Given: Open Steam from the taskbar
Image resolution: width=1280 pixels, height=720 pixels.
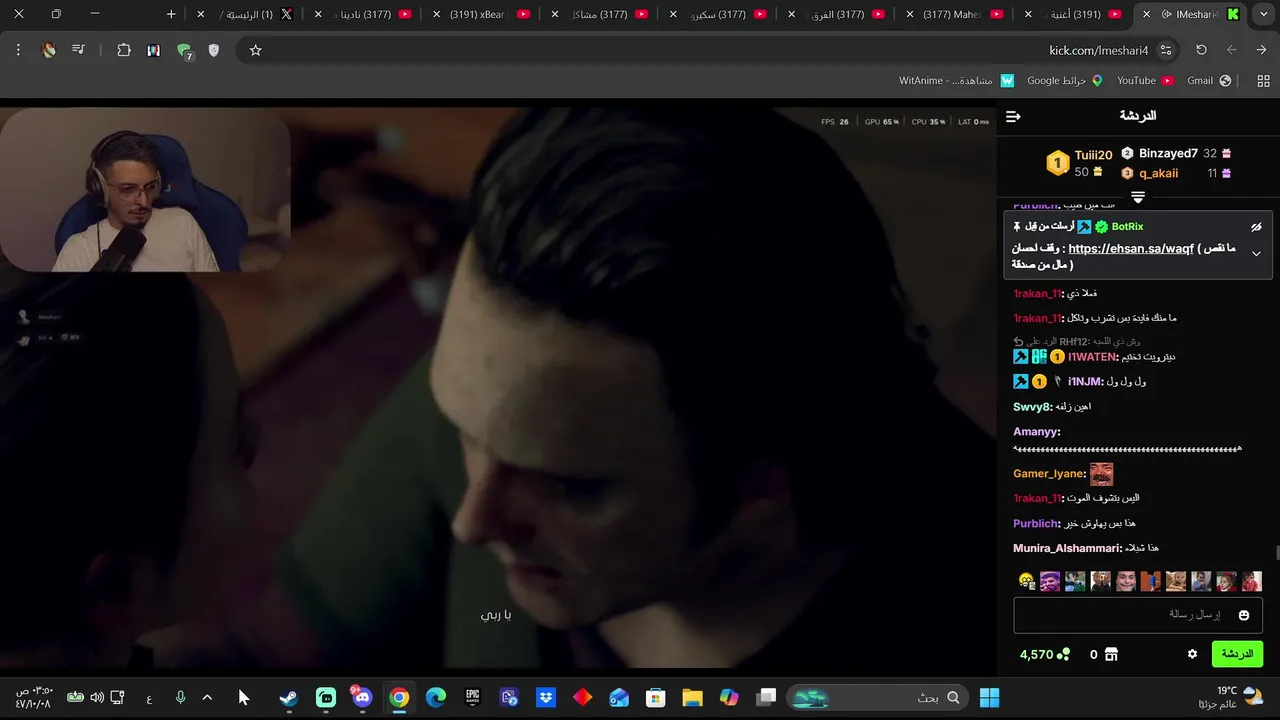Looking at the screenshot, I should tap(289, 697).
